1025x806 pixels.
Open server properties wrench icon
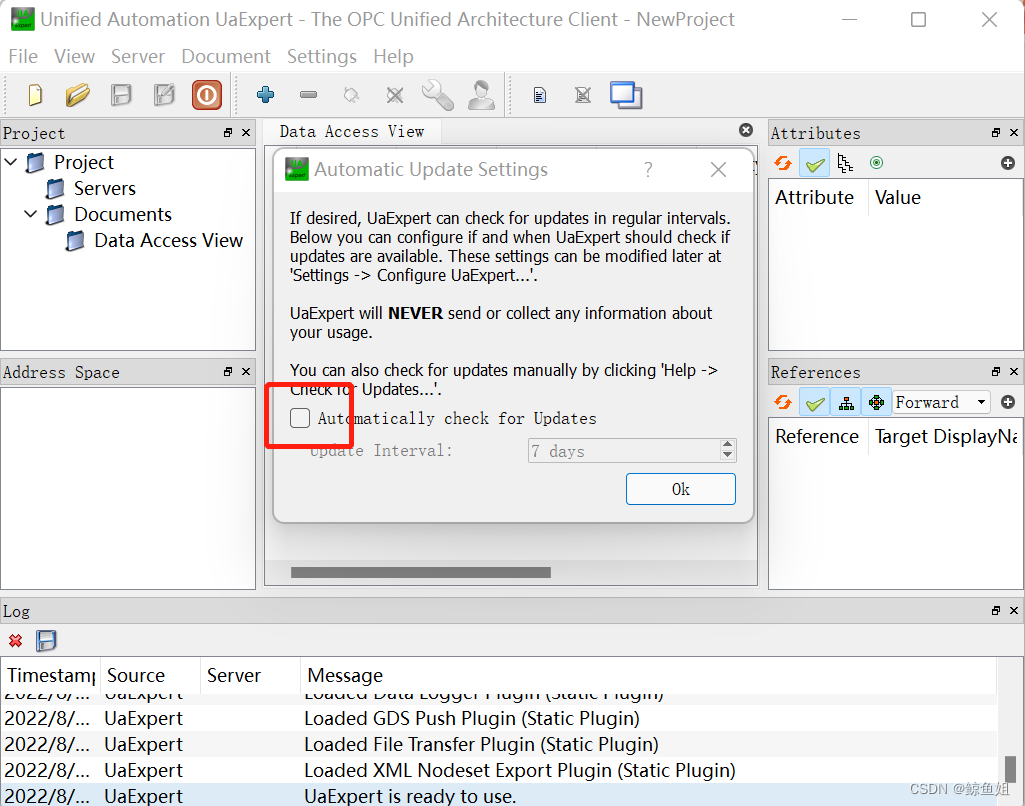pos(437,95)
